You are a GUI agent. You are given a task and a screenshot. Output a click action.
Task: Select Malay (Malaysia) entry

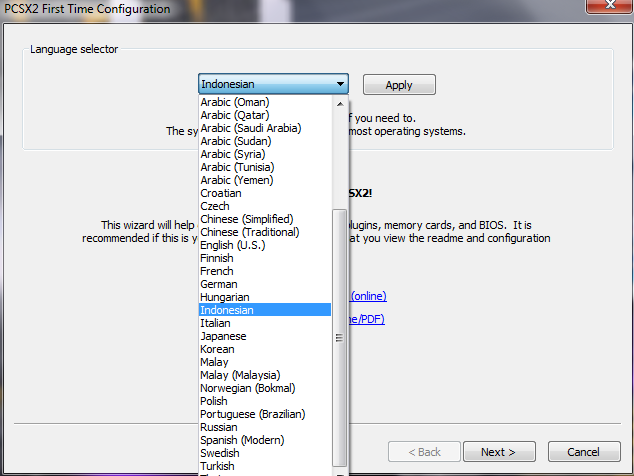pyautogui.click(x=265, y=375)
